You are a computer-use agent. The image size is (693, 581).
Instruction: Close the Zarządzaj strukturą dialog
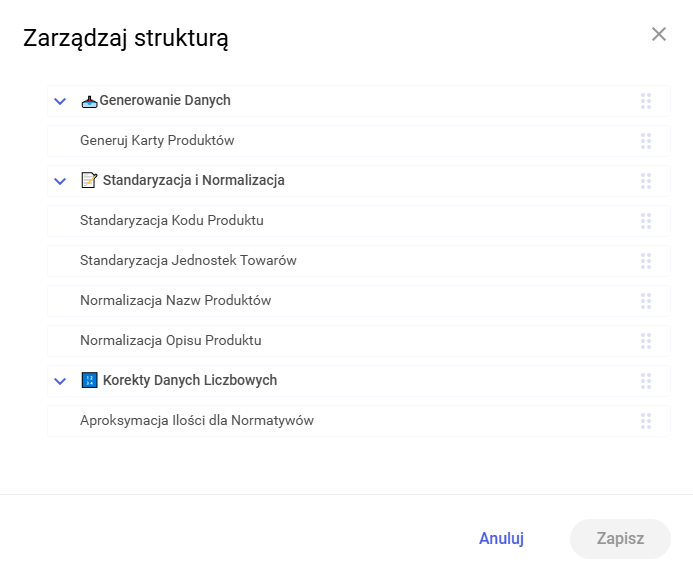click(659, 34)
